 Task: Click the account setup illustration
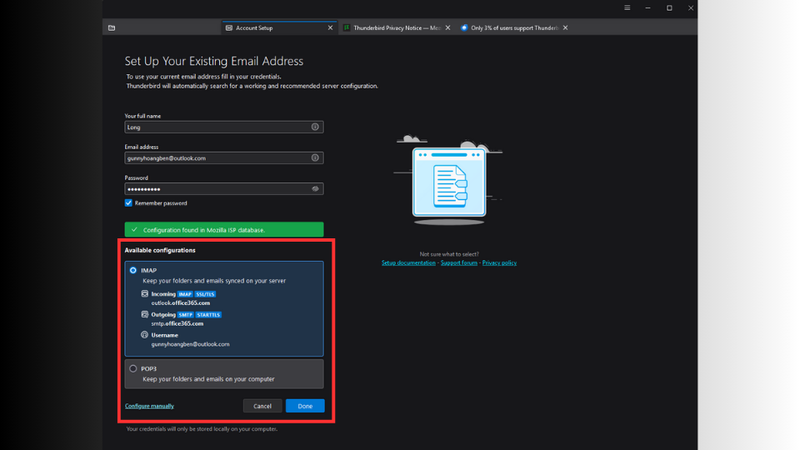pyautogui.click(x=448, y=180)
